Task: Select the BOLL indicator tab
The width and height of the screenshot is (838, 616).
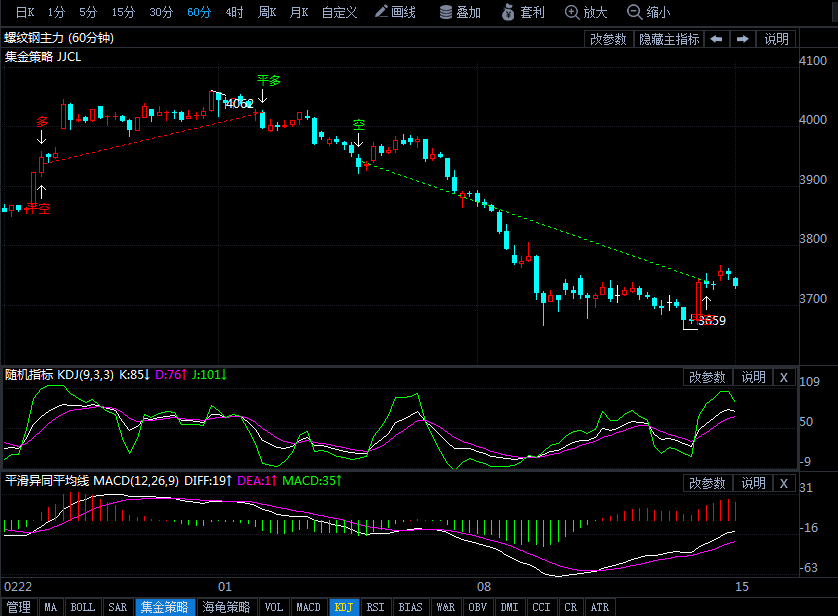Action: coord(83,607)
